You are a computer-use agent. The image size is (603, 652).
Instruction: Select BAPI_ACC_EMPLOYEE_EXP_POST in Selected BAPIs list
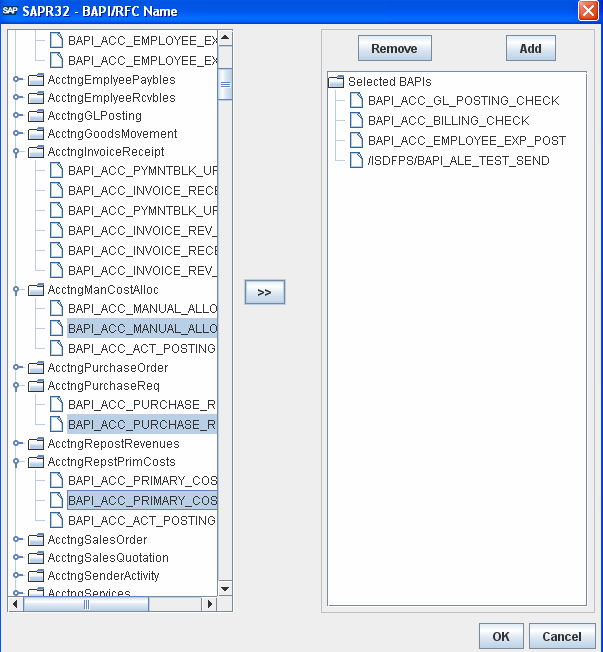click(x=466, y=141)
